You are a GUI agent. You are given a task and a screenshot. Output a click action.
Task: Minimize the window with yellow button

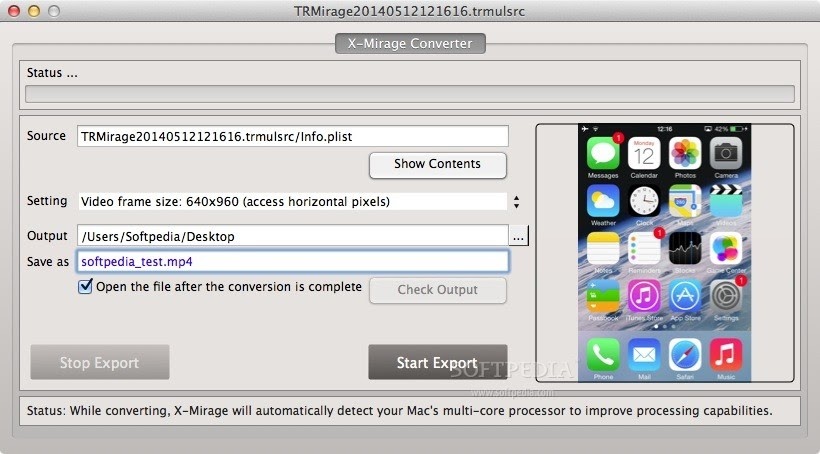[x=34, y=11]
